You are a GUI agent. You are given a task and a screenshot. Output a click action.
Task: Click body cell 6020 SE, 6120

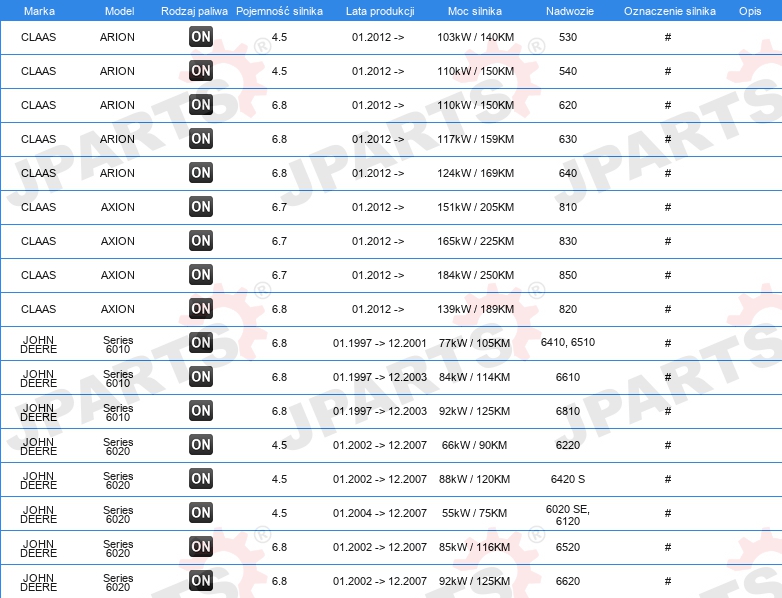(568, 515)
